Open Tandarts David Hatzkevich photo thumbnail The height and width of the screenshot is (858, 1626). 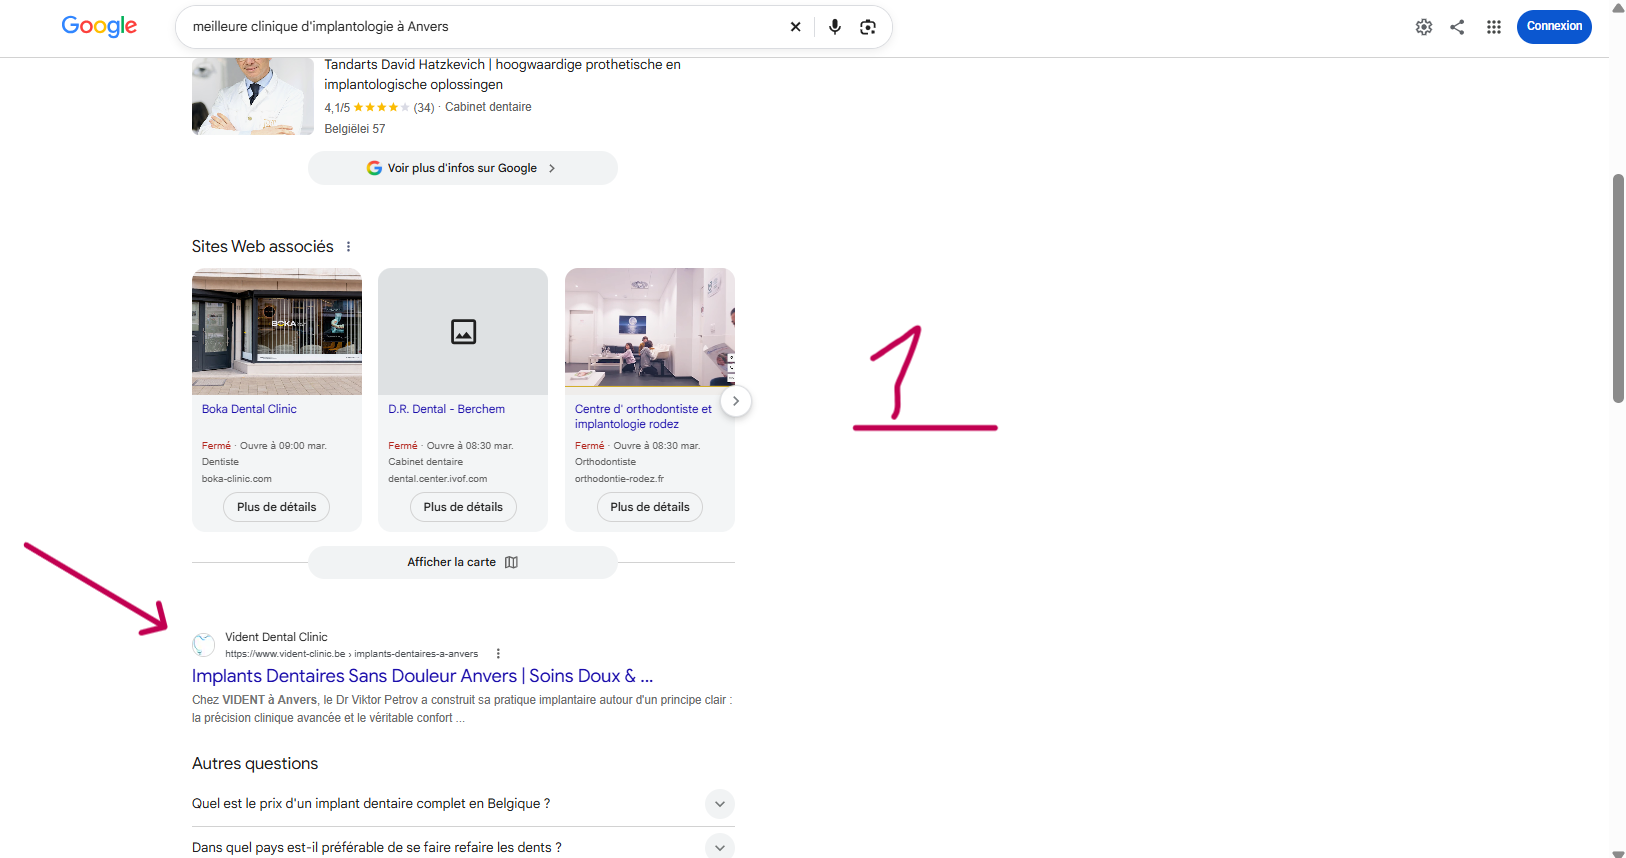point(253,96)
